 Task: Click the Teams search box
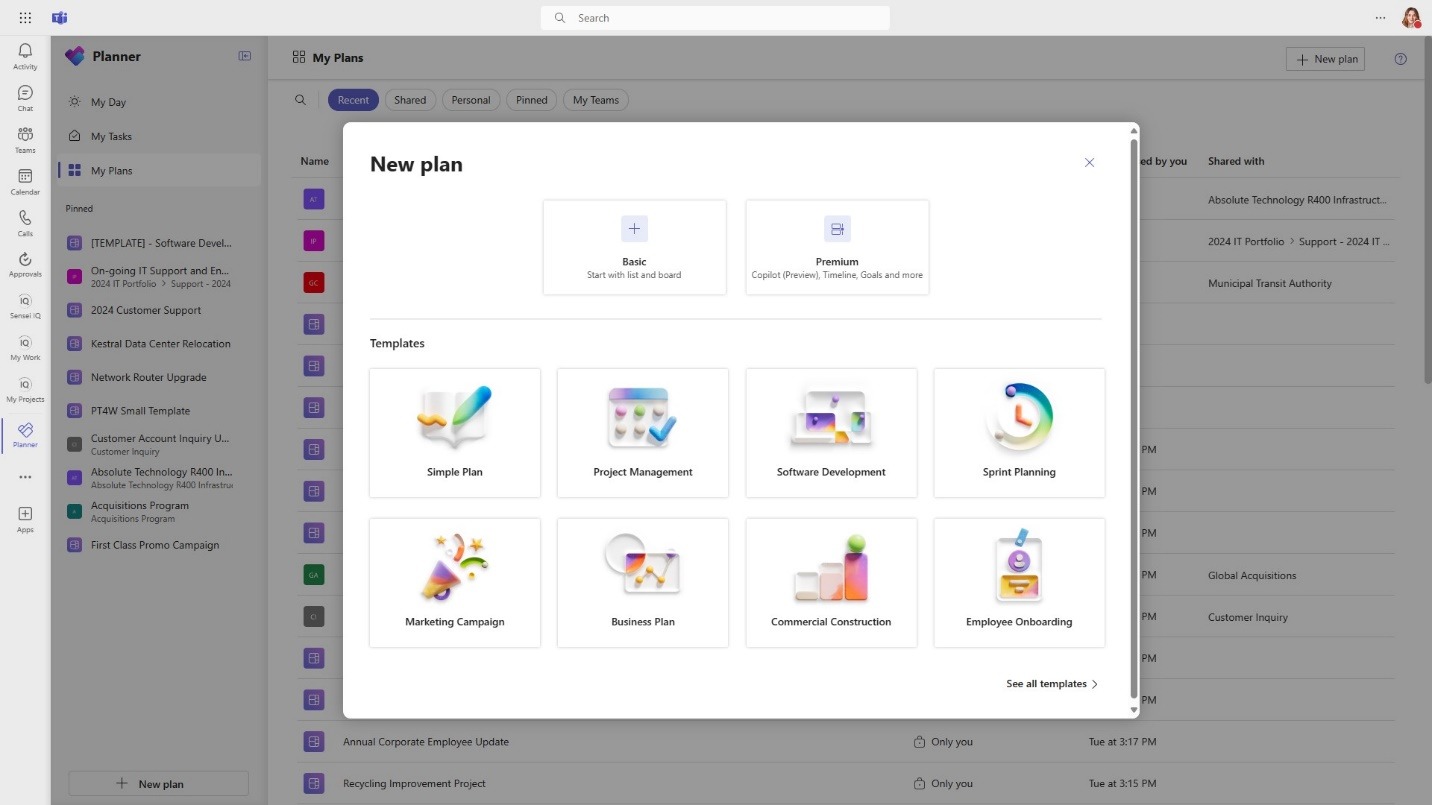click(715, 18)
